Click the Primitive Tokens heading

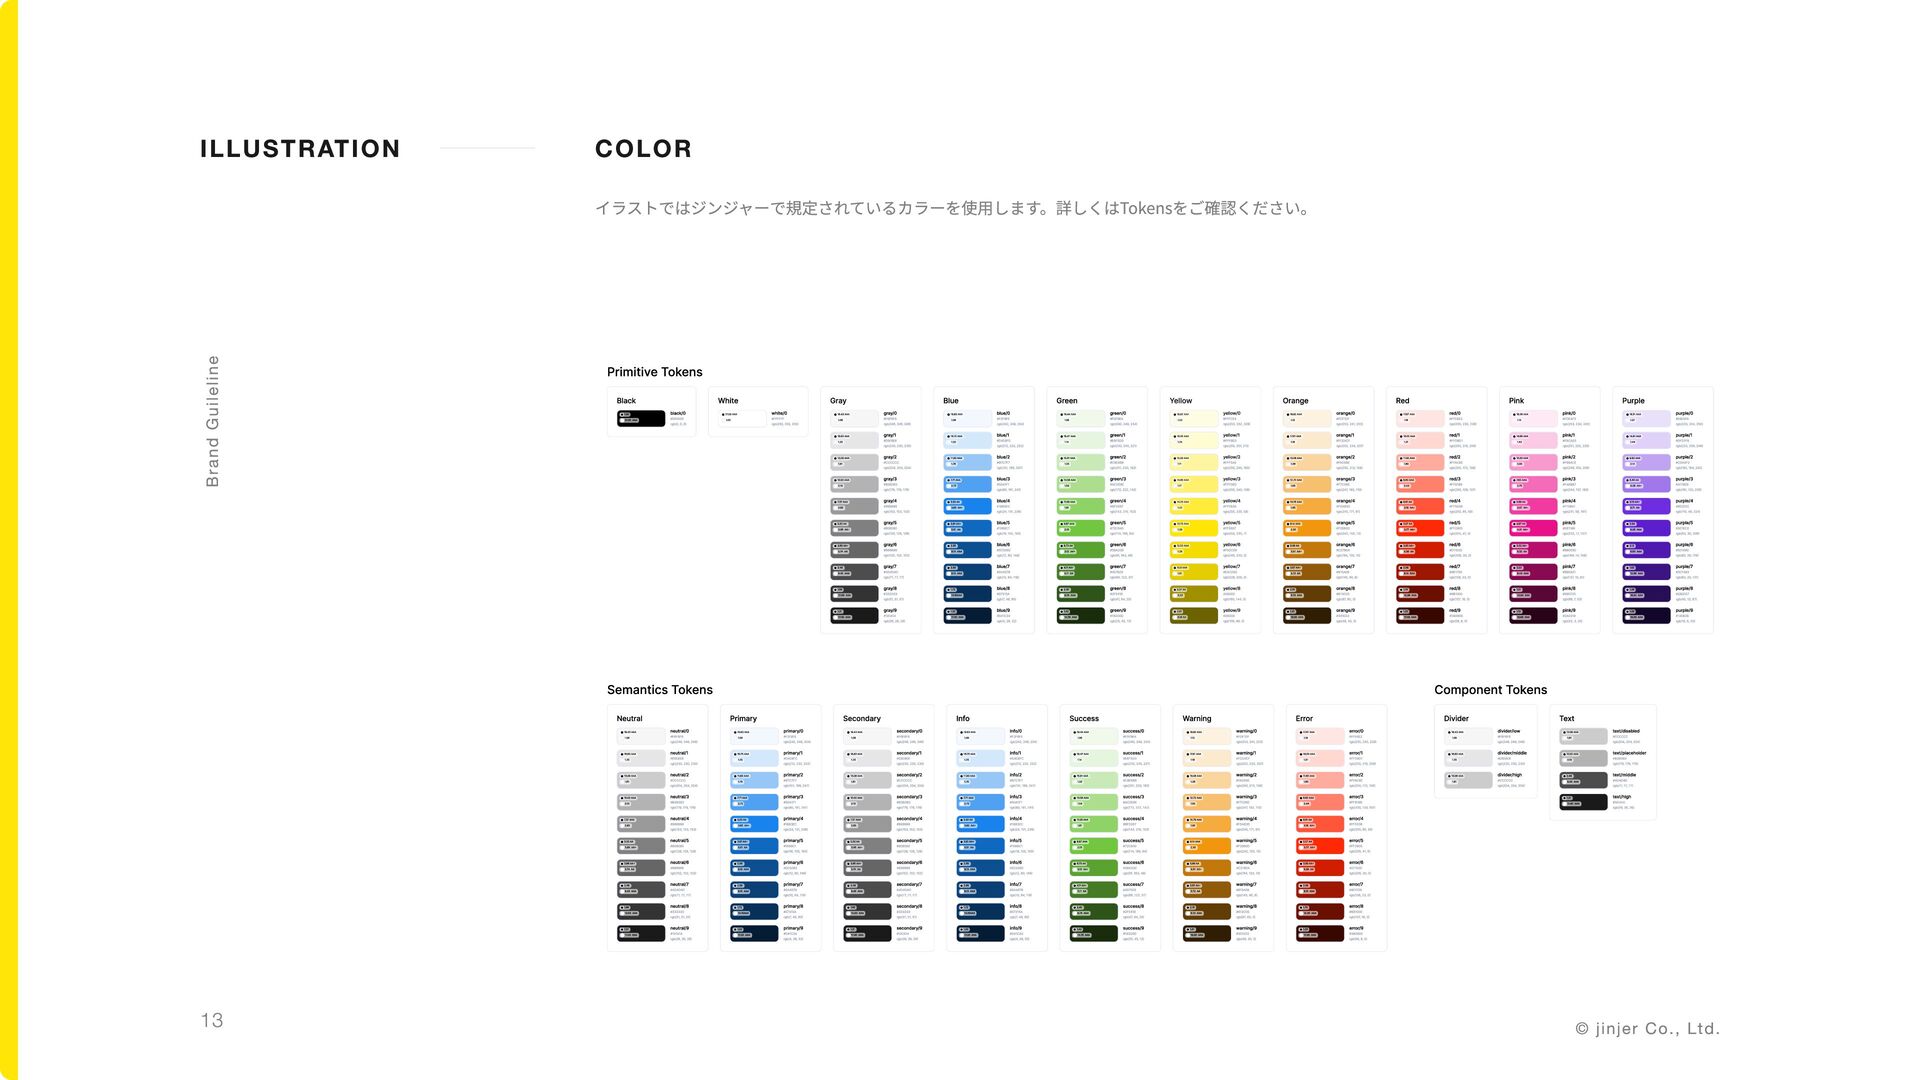coord(654,372)
